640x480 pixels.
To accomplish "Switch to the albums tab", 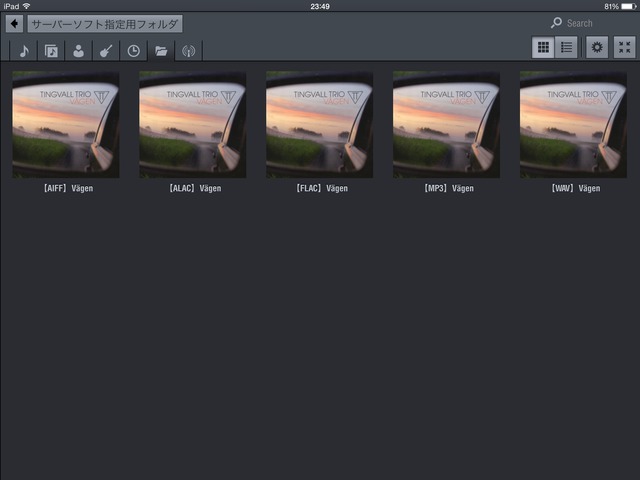I will (52, 51).
